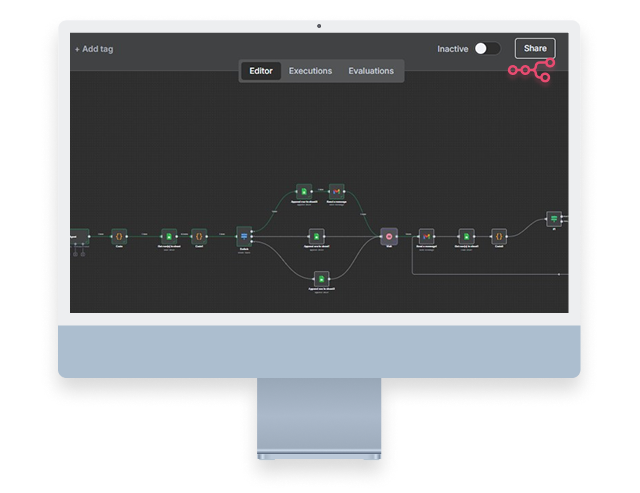The height and width of the screenshot is (493, 640).
Task: Toggle the workflow Inactive switch
Action: coord(487,48)
